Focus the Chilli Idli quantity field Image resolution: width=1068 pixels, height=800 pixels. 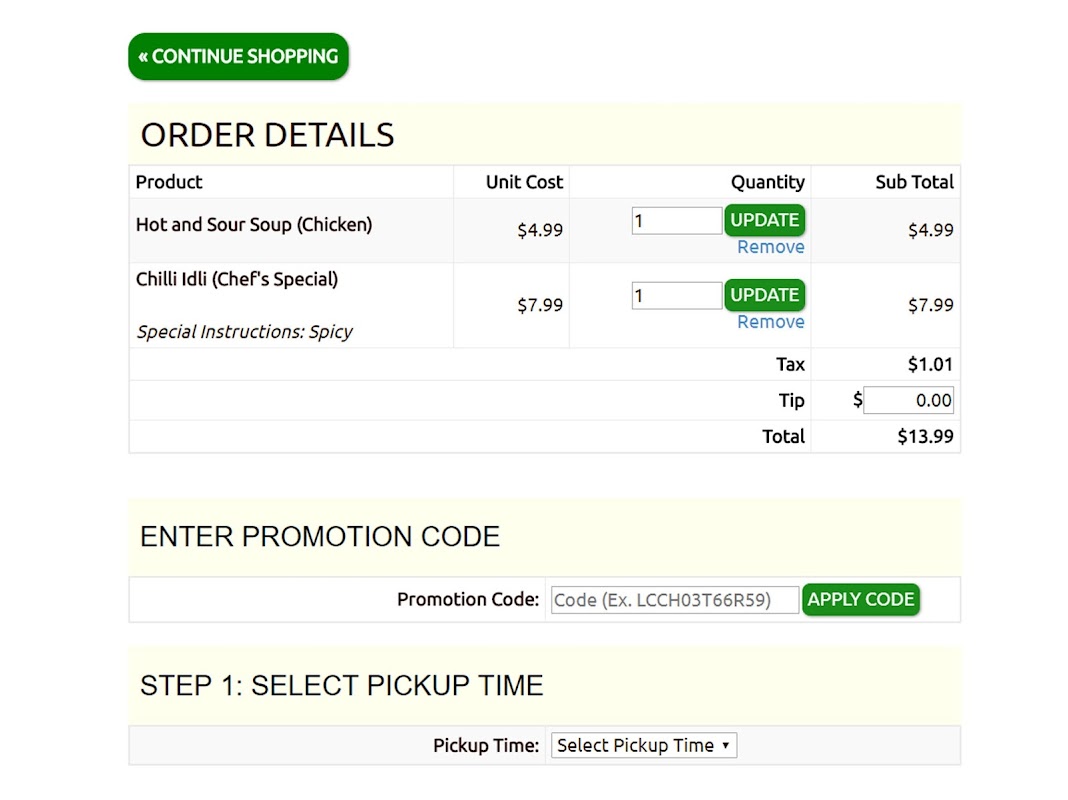point(676,295)
